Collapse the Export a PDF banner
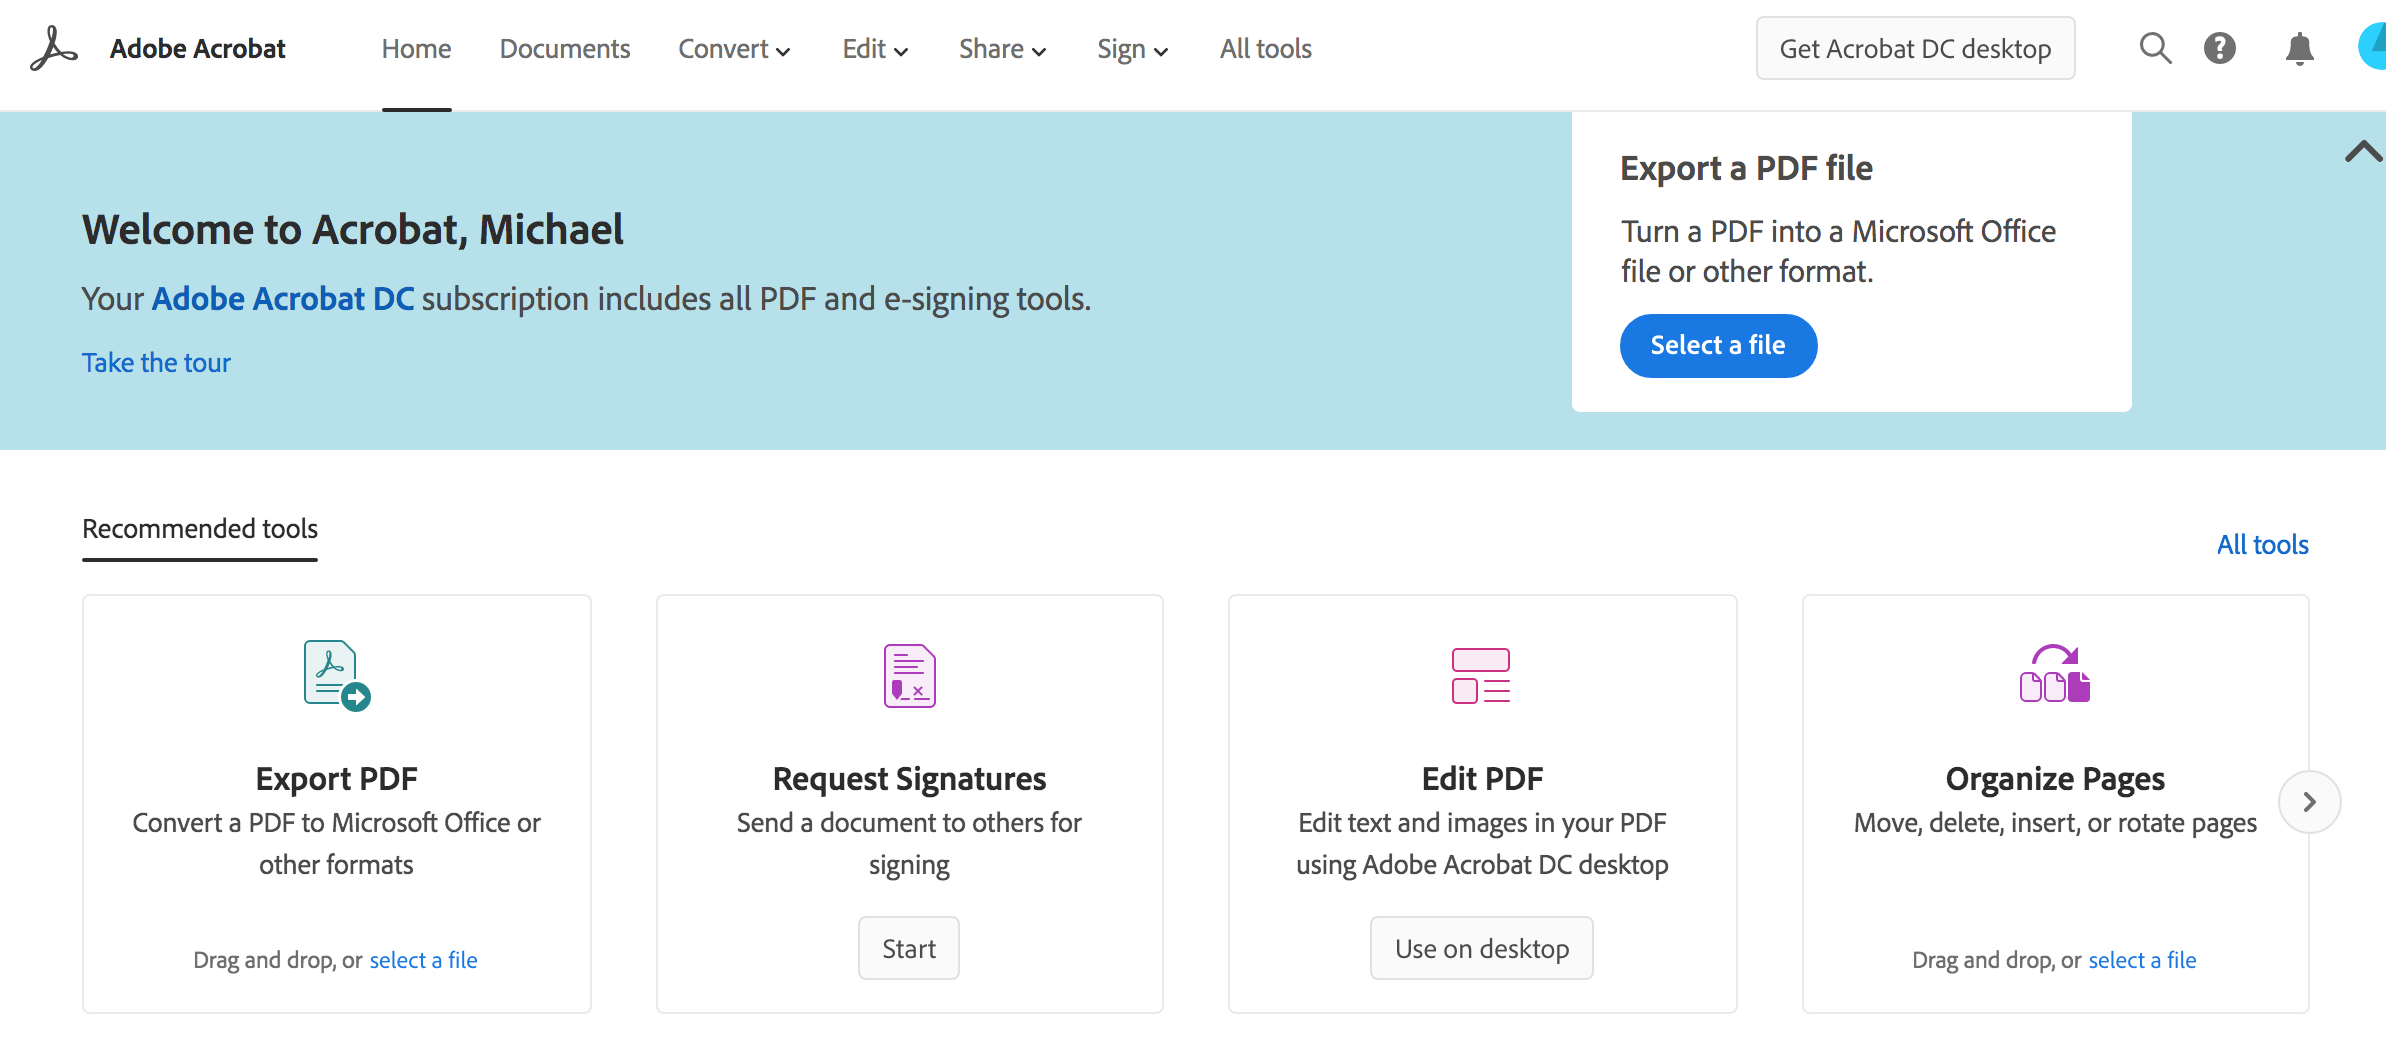 tap(2364, 150)
